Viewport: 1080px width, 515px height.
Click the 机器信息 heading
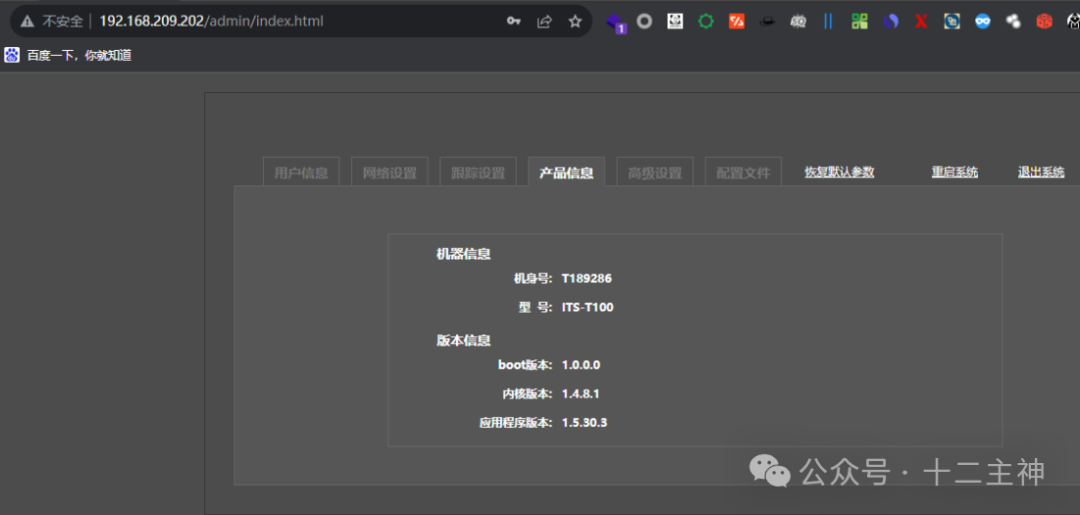pyautogui.click(x=464, y=254)
